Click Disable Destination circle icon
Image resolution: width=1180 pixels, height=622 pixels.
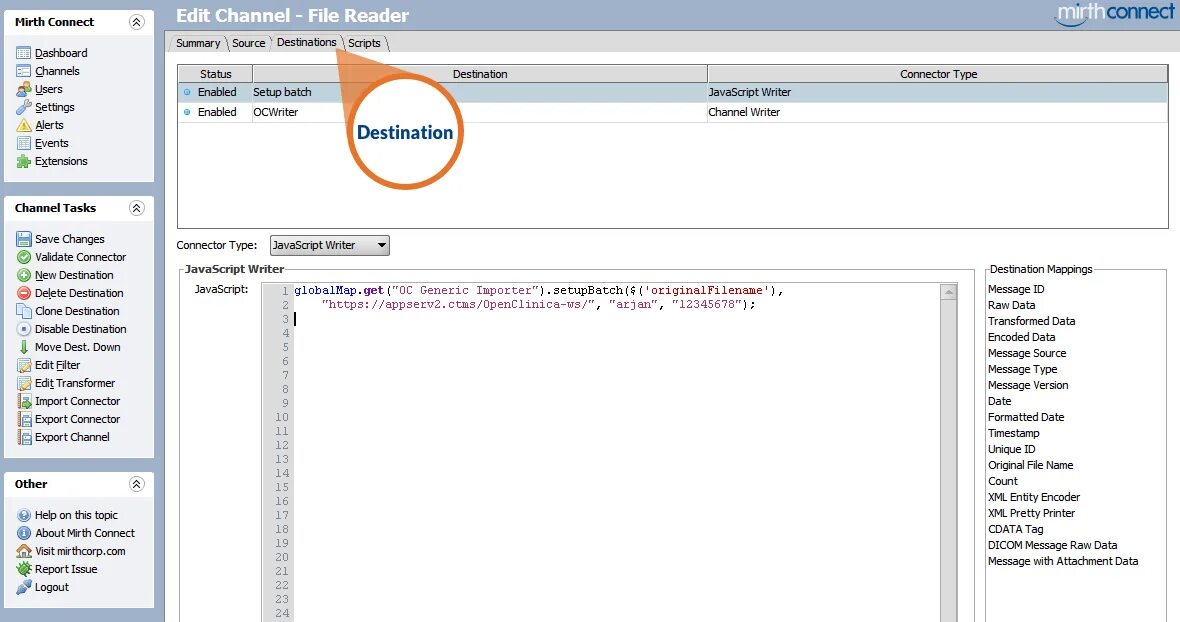[23, 329]
